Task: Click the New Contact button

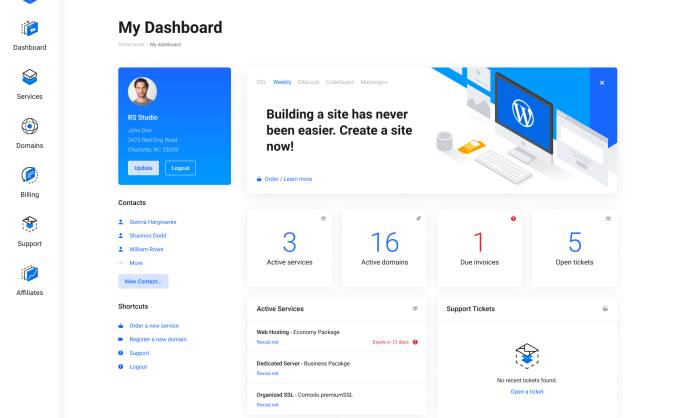Action: pos(143,282)
